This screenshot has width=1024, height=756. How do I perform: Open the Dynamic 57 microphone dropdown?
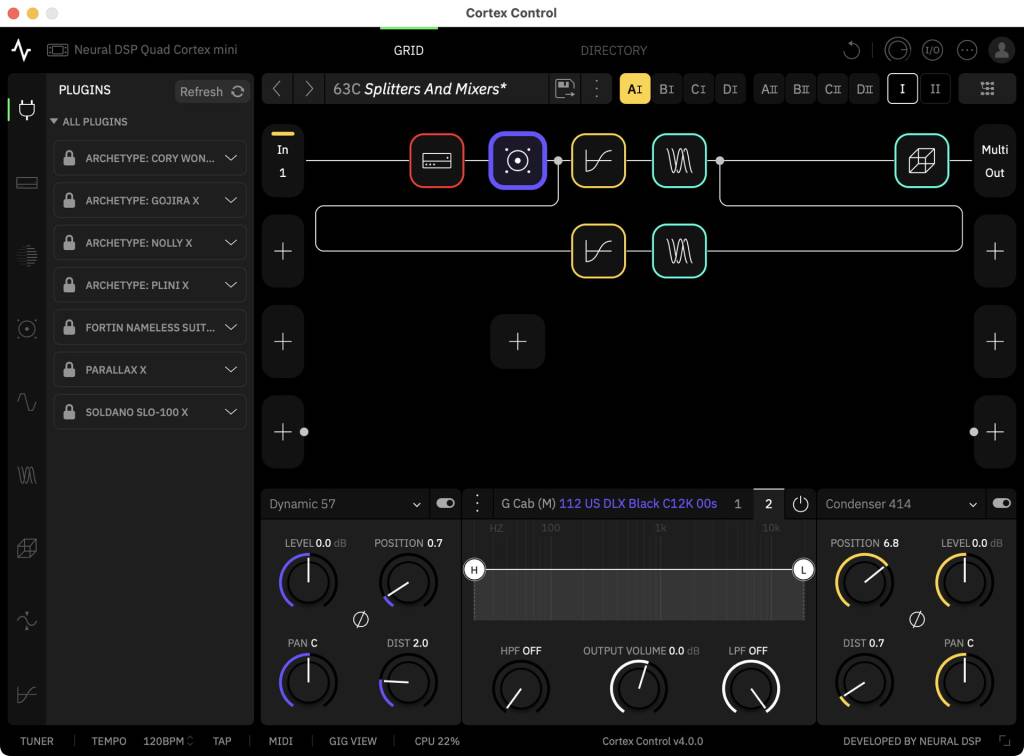coord(345,503)
